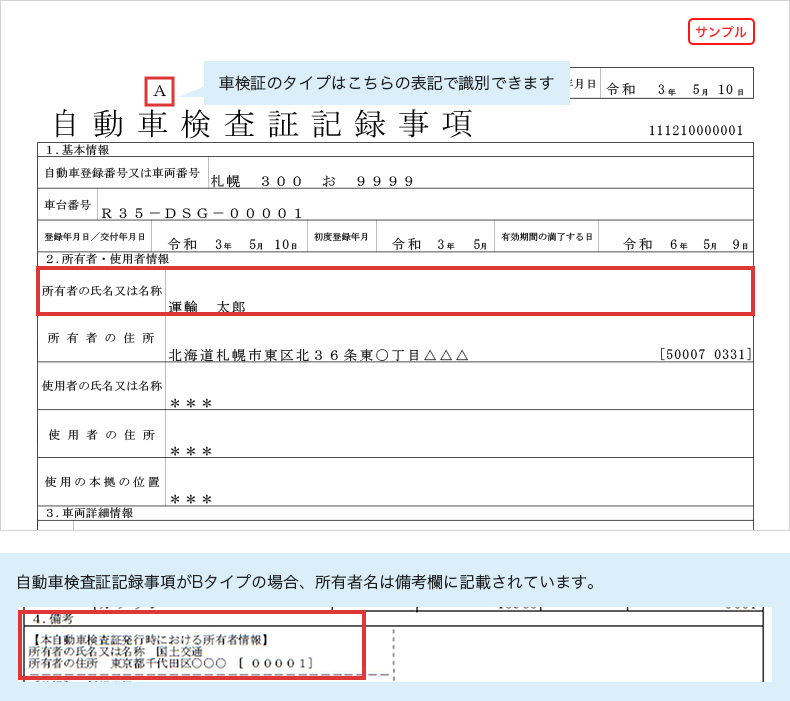790x701 pixels.
Task: Click the bracketed code [50007 0331]
Action: coord(705,355)
